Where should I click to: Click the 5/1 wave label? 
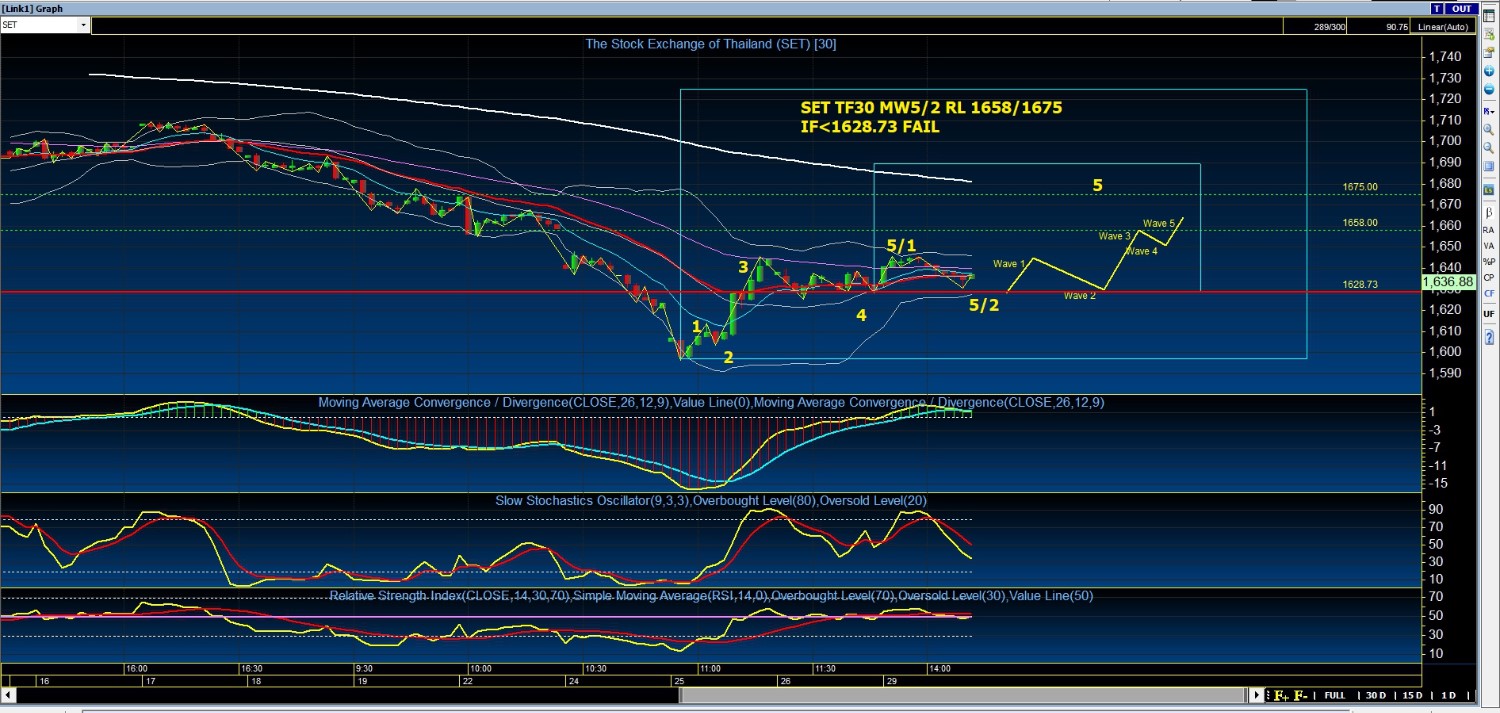[901, 246]
